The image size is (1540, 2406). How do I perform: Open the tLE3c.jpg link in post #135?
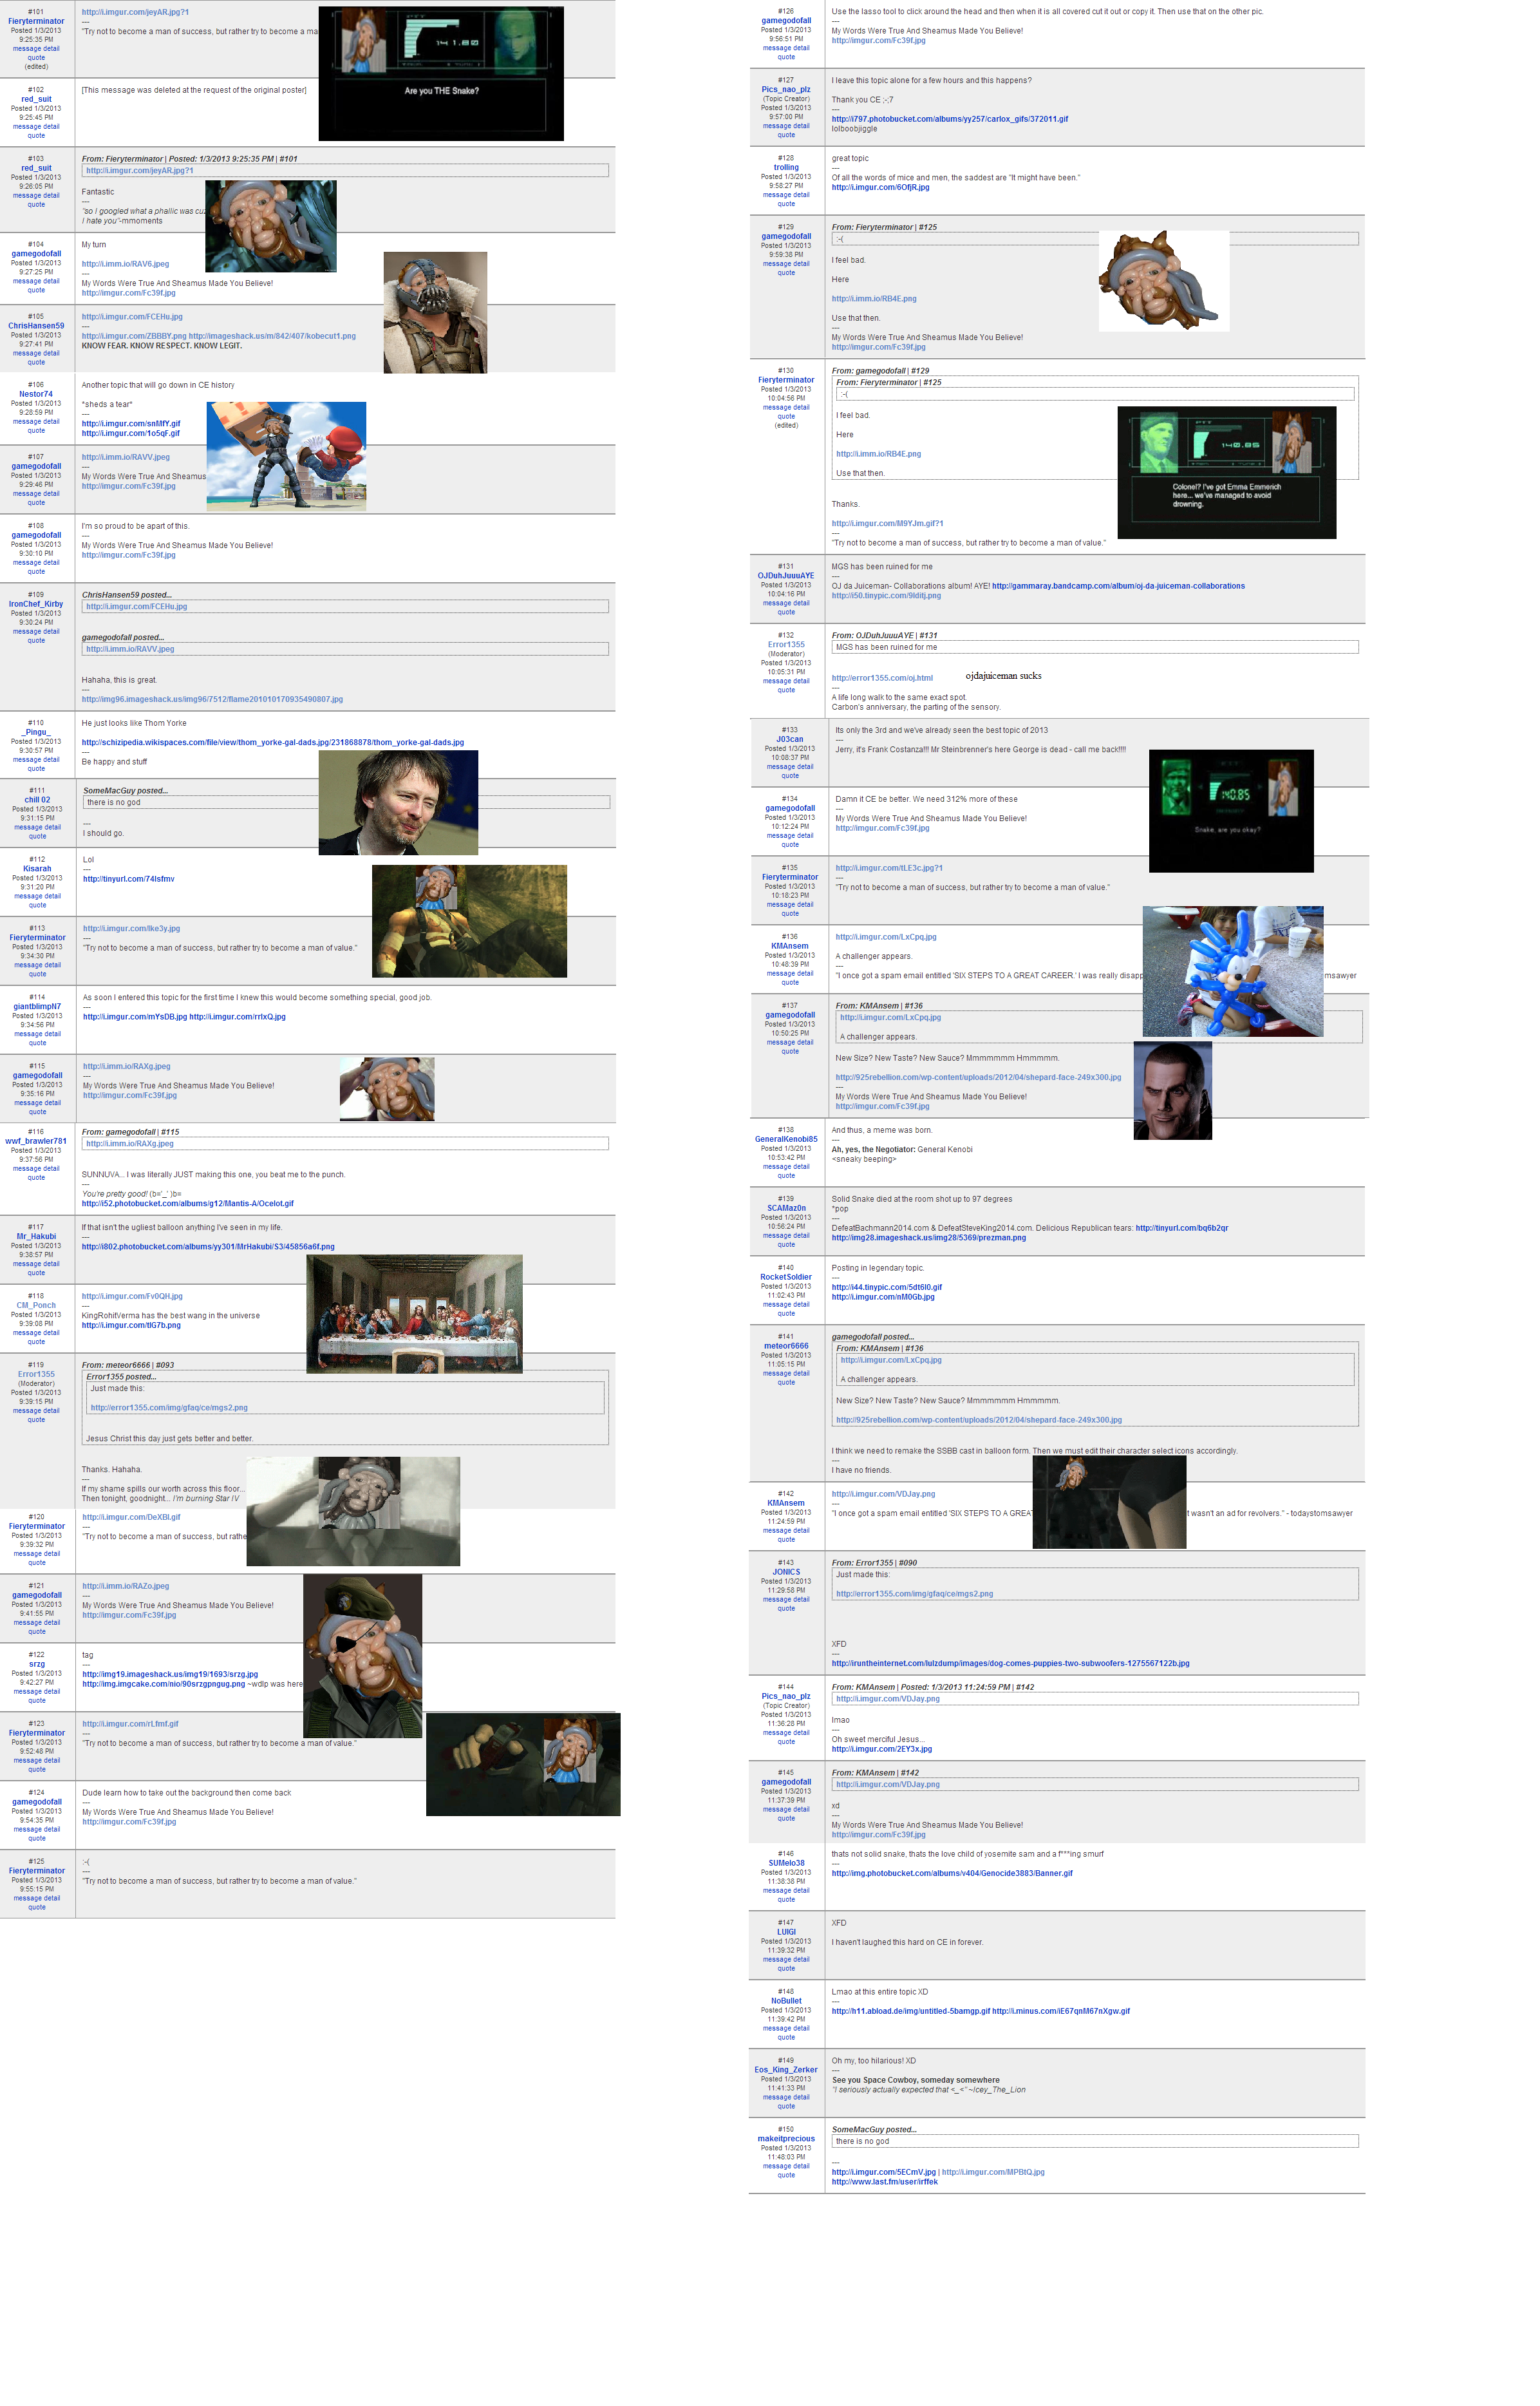[x=889, y=869]
